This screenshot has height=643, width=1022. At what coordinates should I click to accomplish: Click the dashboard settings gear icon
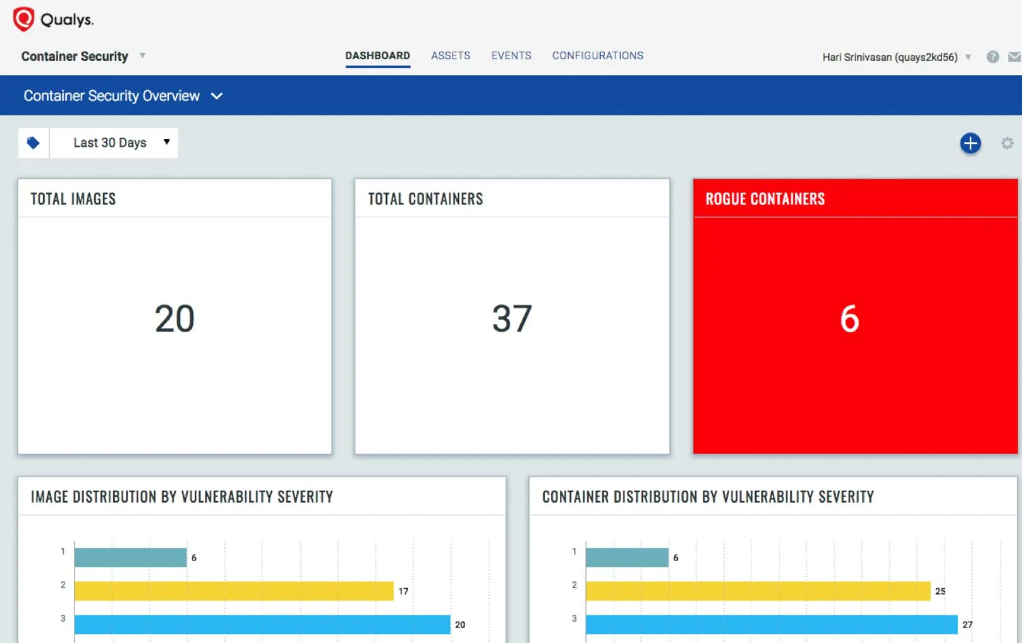1008,143
